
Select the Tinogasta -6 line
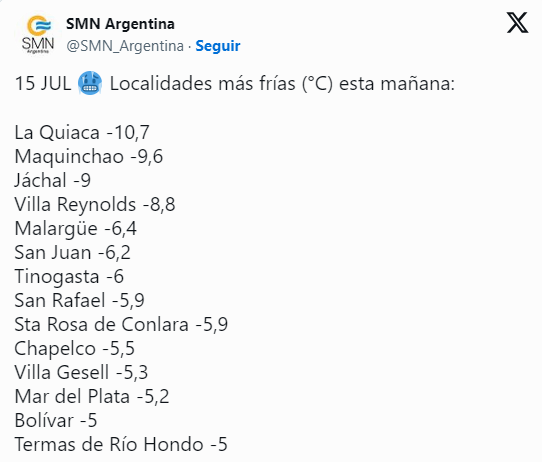69,276
